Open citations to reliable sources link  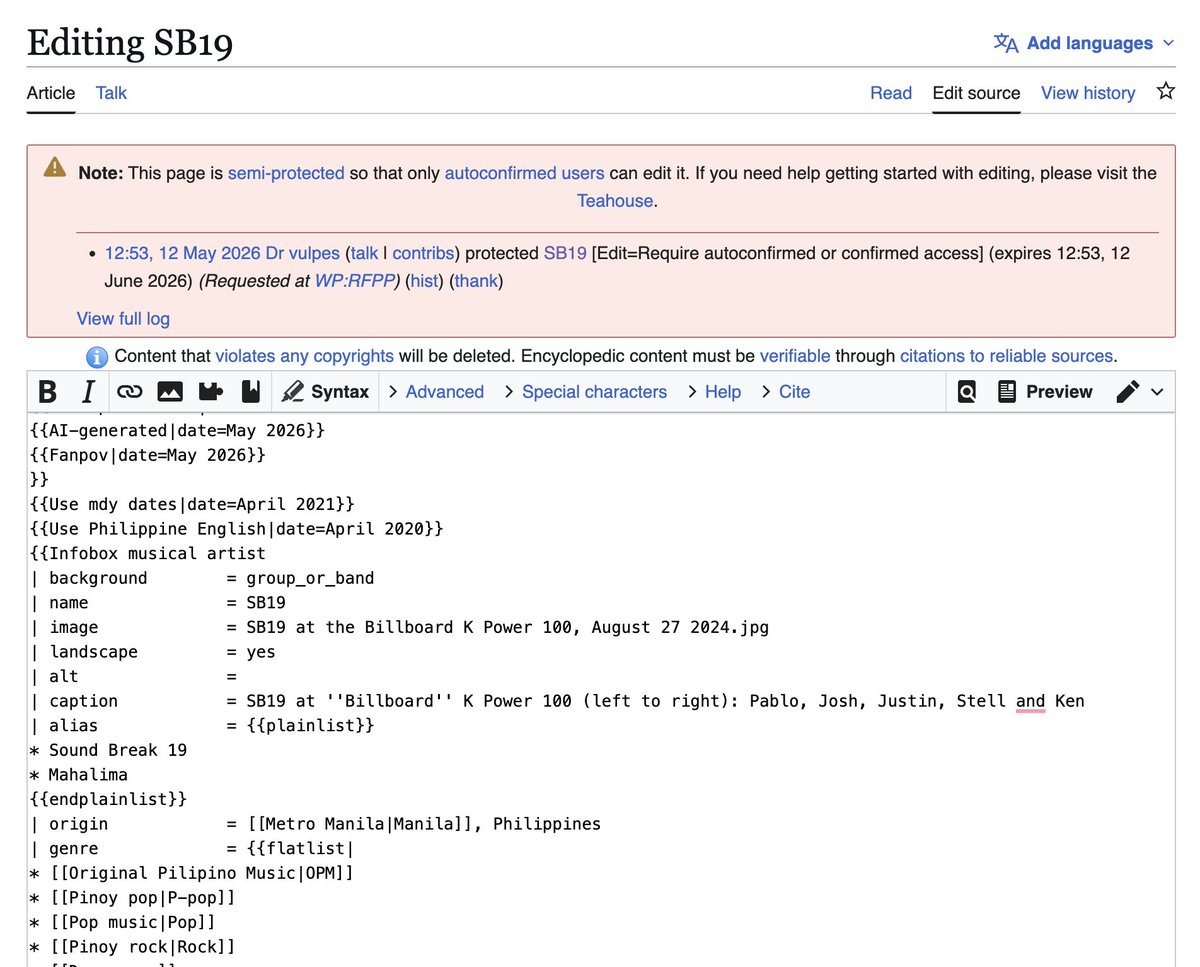1006,356
